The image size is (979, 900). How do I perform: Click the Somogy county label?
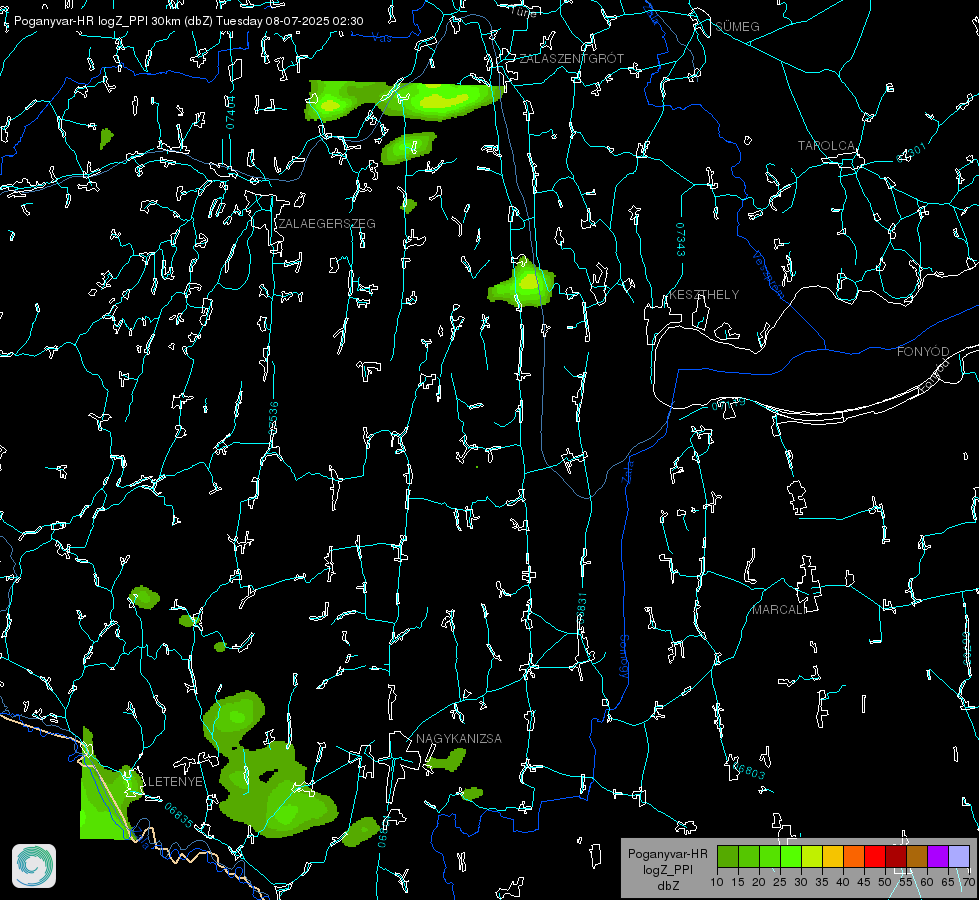(624, 657)
